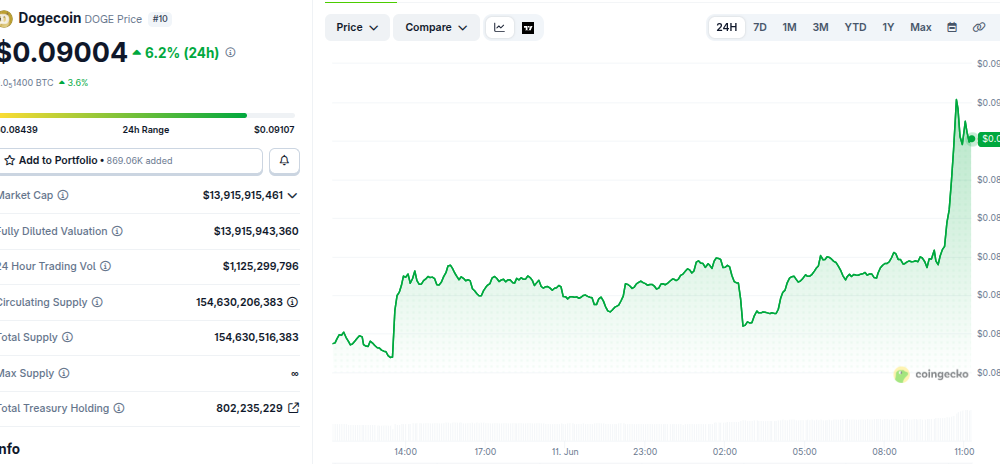
Task: Copy chart link via chain icon
Action: (x=979, y=27)
